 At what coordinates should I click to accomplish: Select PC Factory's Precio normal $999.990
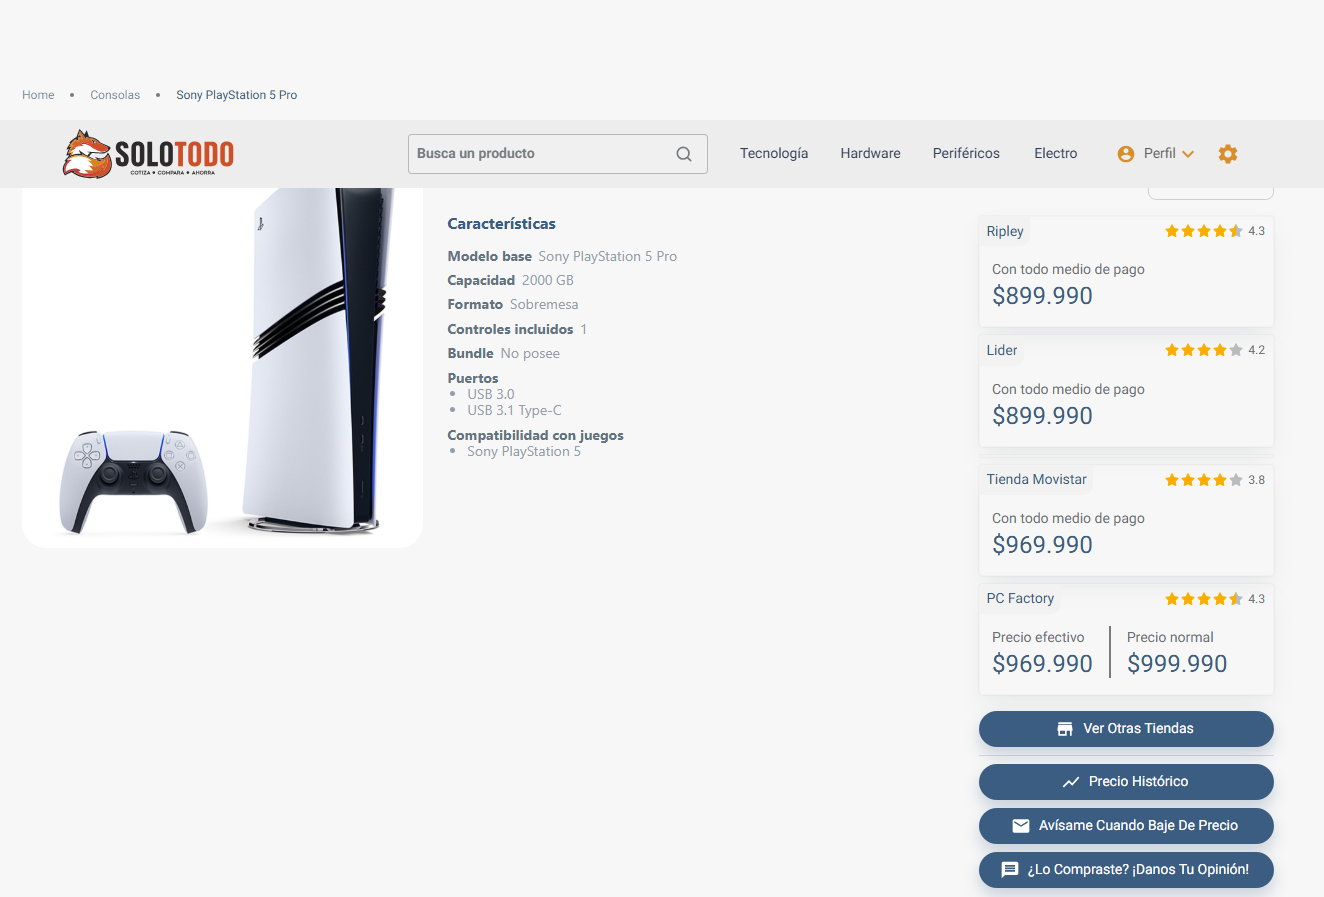(x=1177, y=664)
